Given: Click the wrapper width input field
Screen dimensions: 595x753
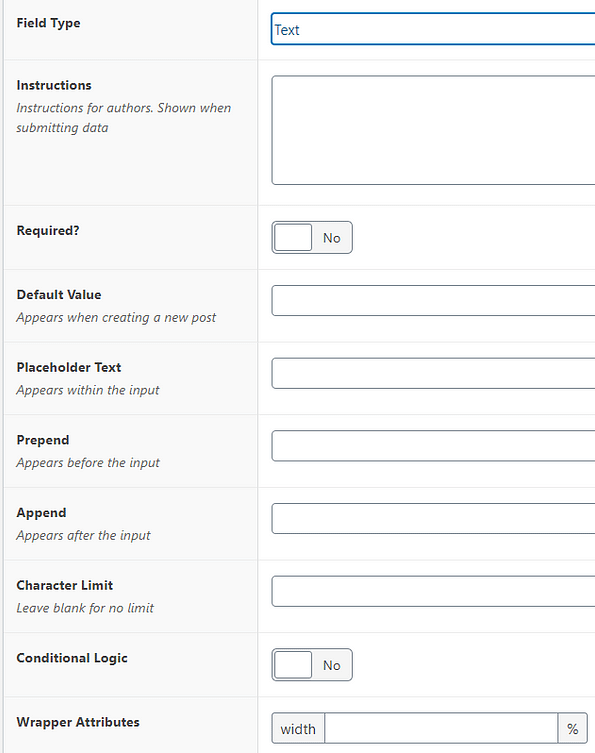Looking at the screenshot, I should pos(441,729).
